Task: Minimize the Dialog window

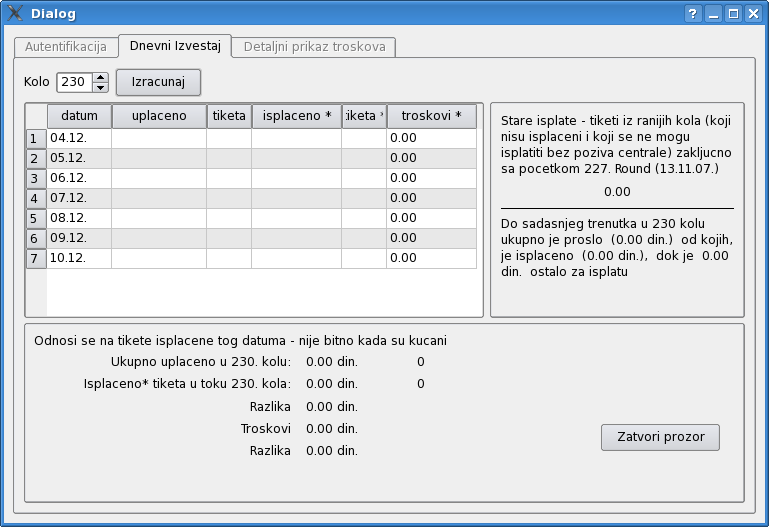Action: (713, 14)
